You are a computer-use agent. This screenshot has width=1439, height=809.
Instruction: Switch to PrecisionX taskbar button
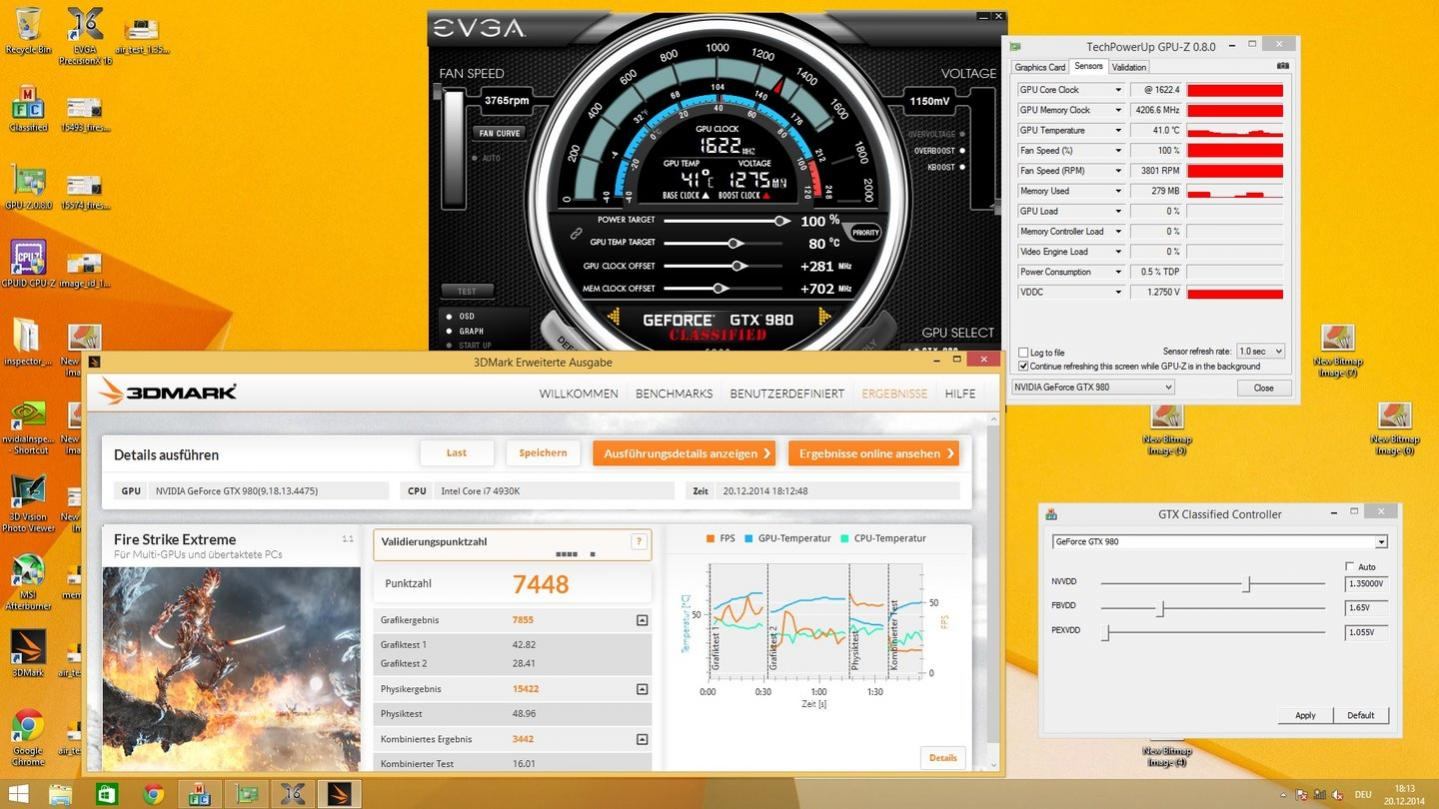(x=292, y=794)
